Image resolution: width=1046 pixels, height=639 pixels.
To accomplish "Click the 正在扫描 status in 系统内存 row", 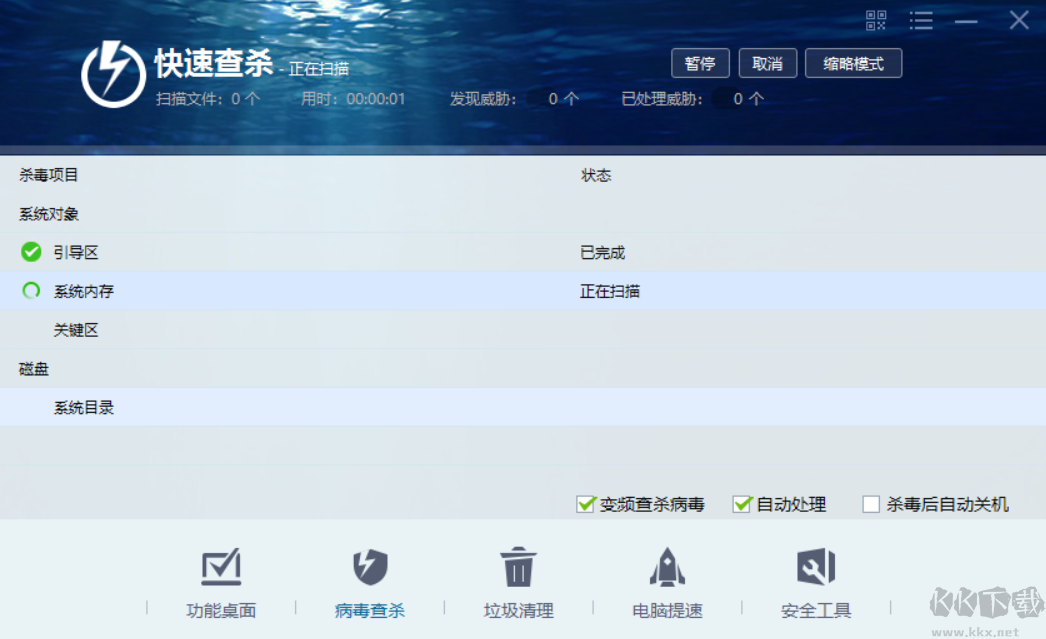I will coord(610,291).
